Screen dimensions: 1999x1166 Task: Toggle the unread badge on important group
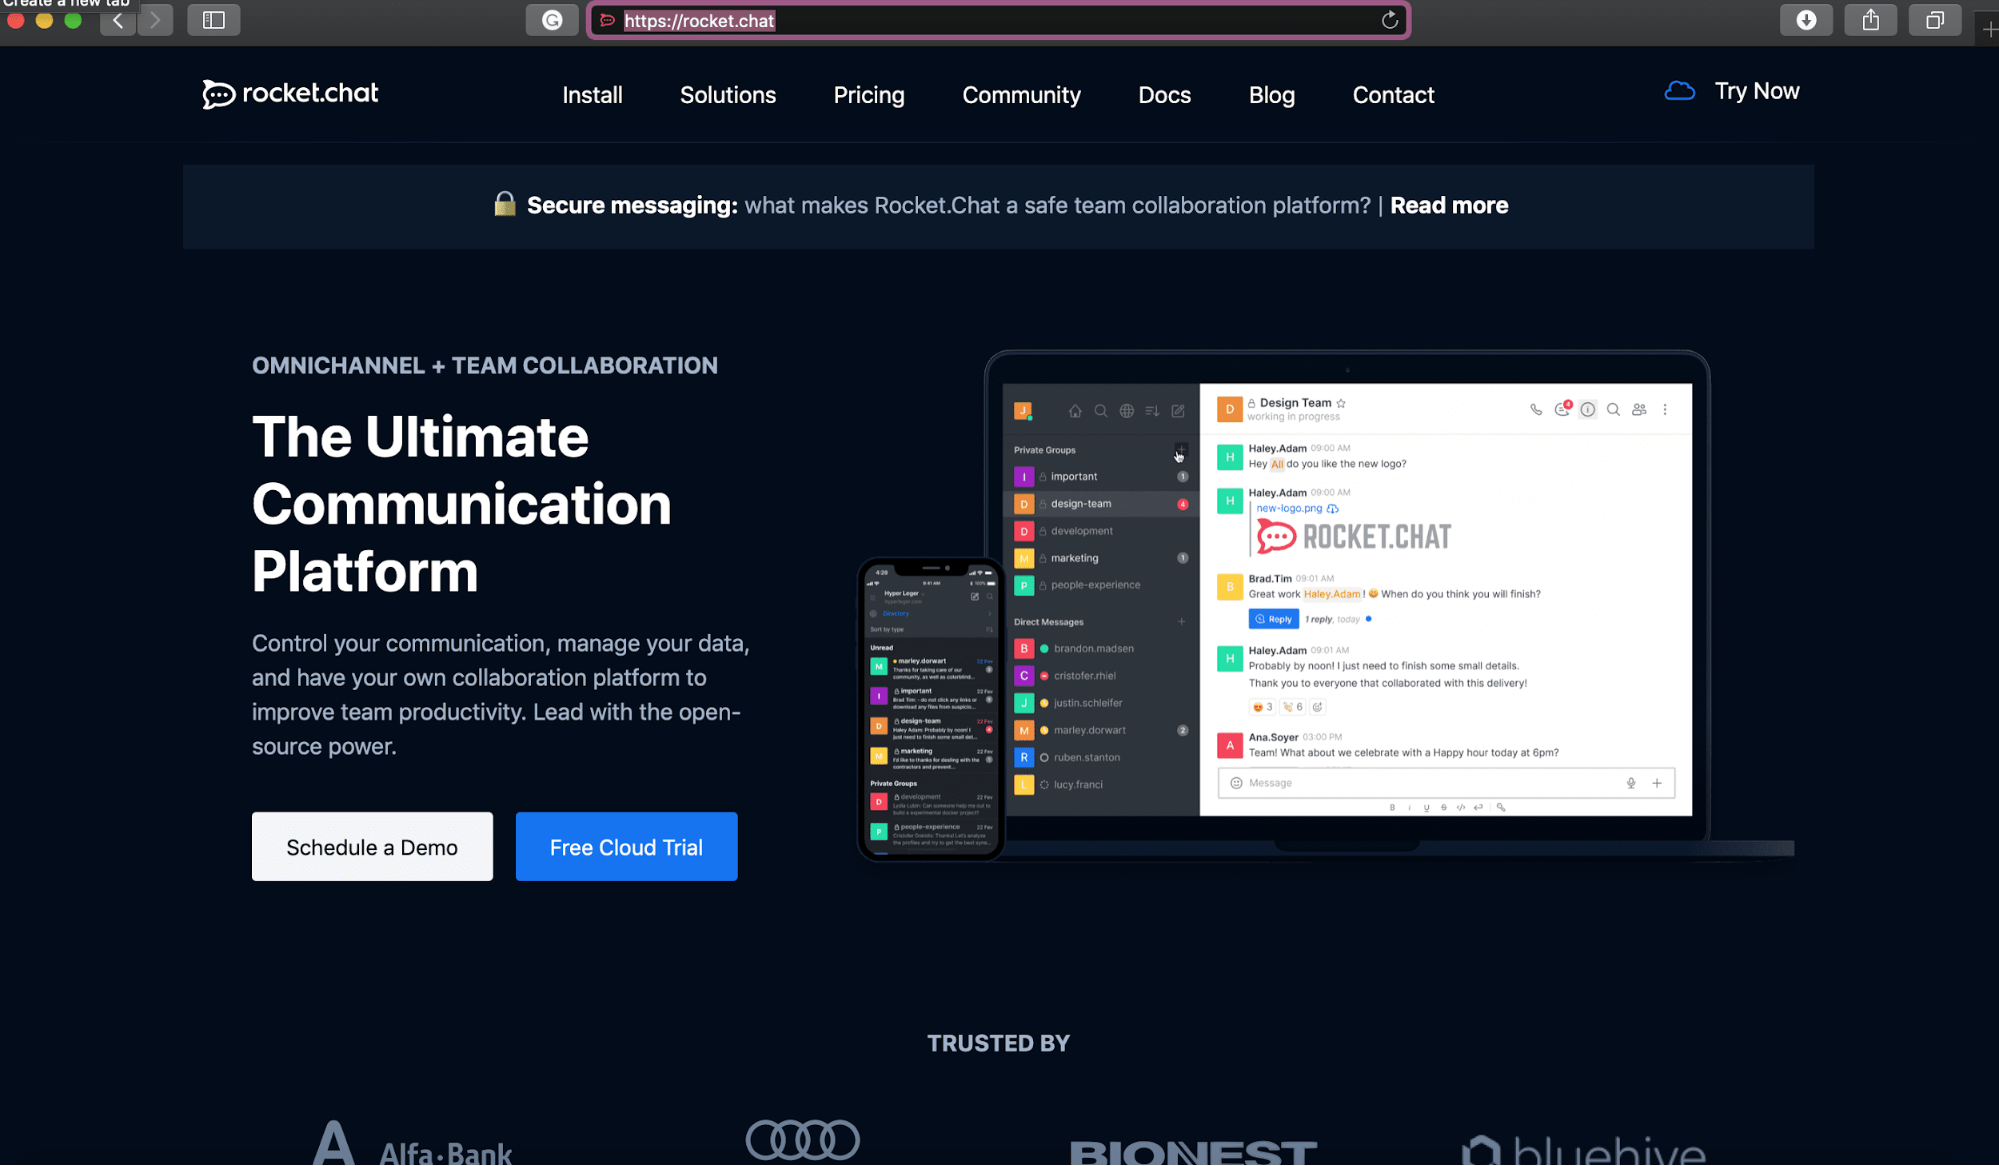pyautogui.click(x=1181, y=476)
